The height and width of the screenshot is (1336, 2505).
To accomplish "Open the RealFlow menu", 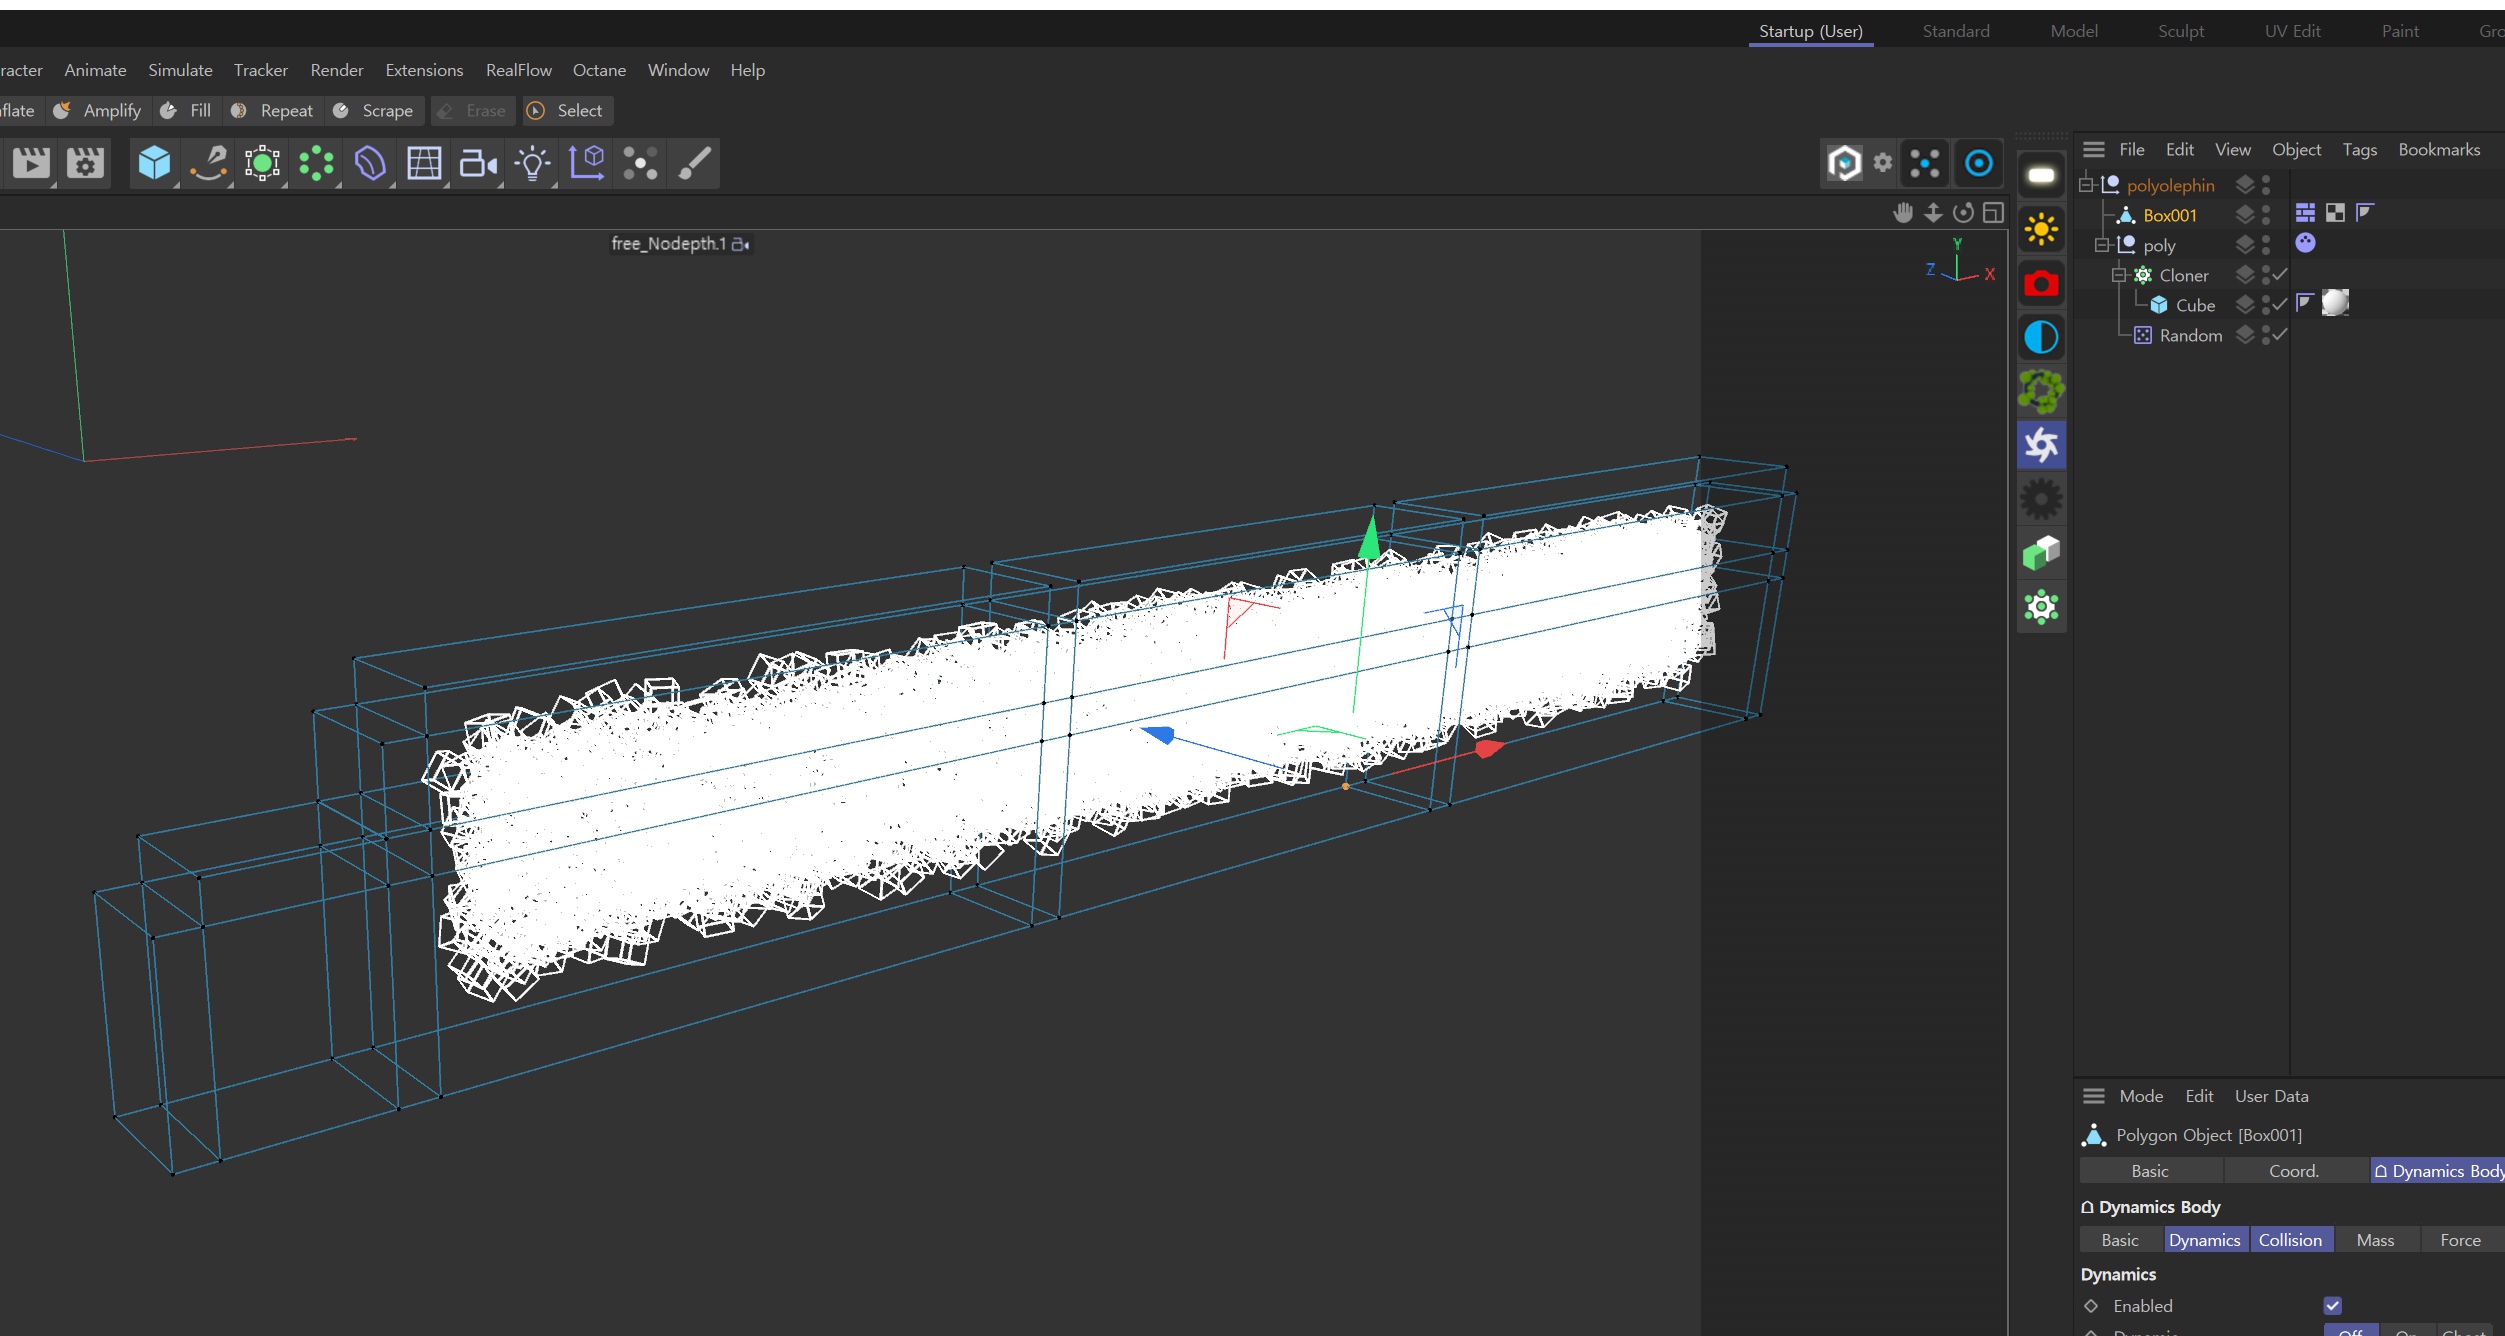I will pos(518,70).
